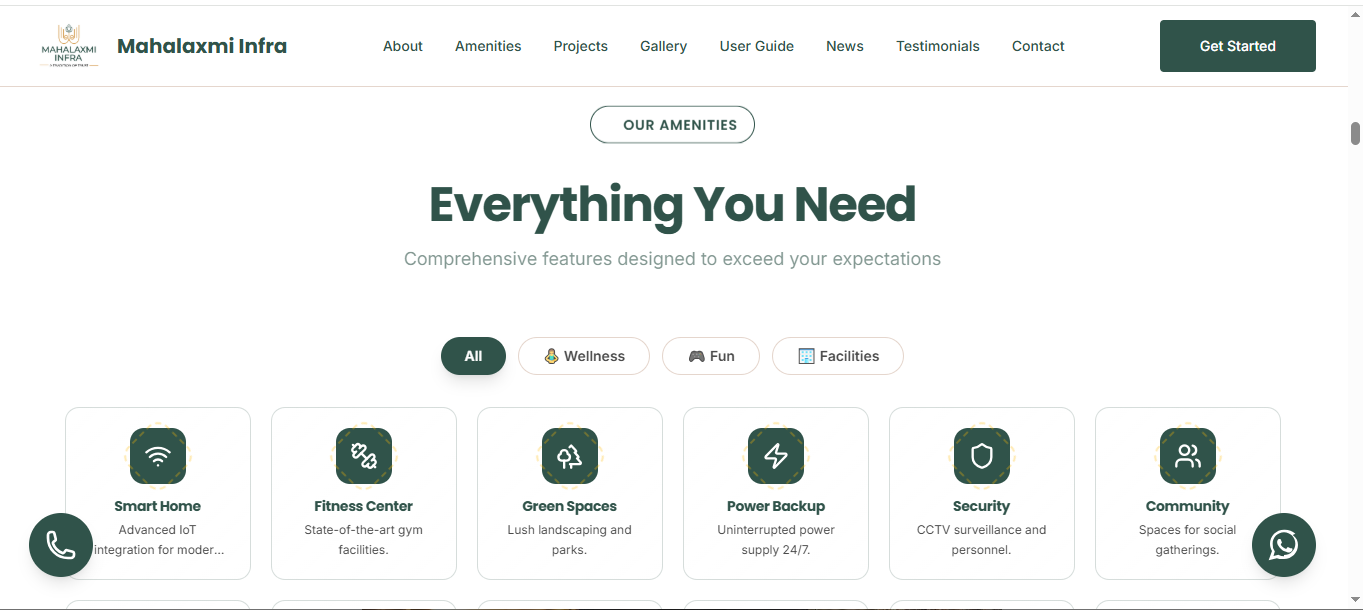Select the All amenities filter

tap(473, 356)
